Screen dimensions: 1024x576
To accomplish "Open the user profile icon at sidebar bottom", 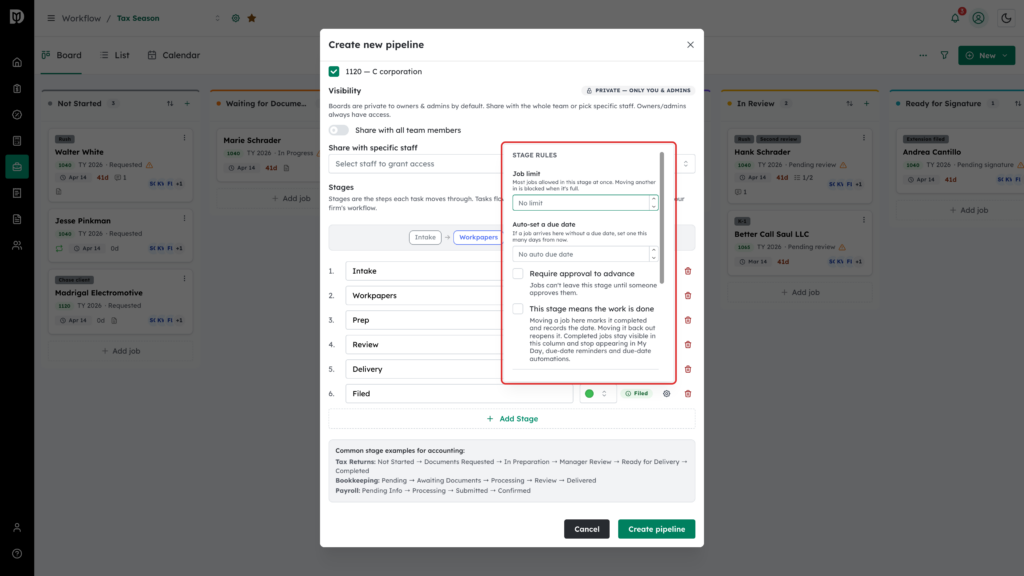I will [x=17, y=527].
